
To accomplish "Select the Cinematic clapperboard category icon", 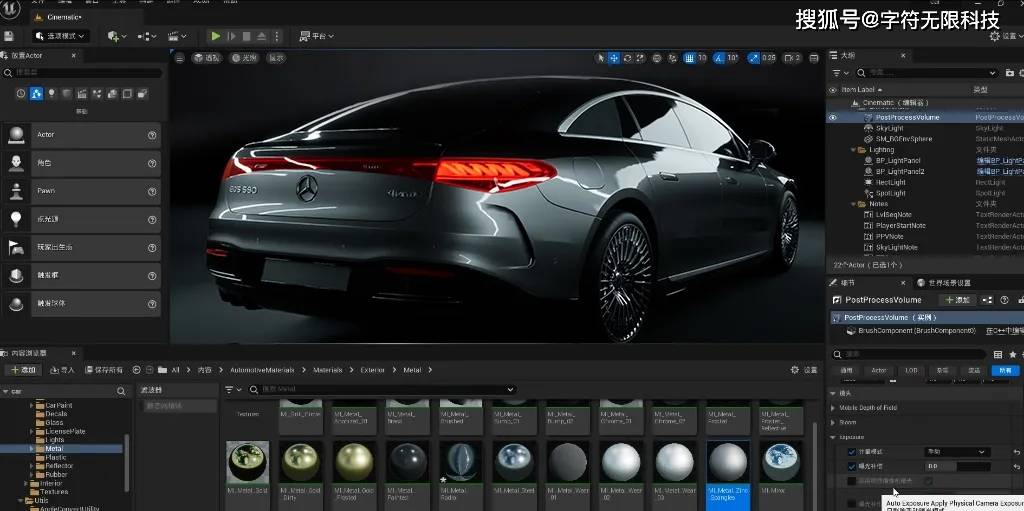I will 82,94.
